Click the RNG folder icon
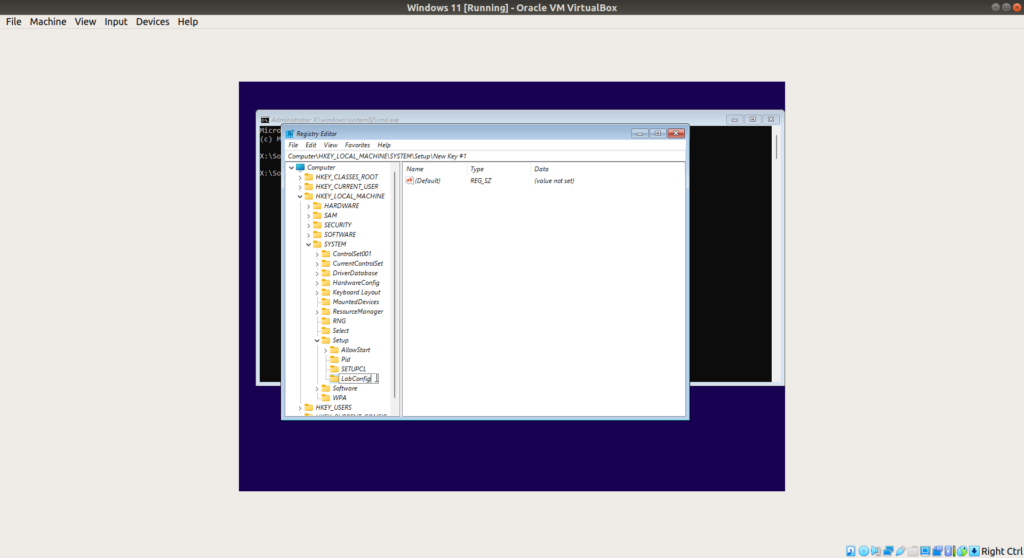The height and width of the screenshot is (558, 1024). pyautogui.click(x=326, y=321)
